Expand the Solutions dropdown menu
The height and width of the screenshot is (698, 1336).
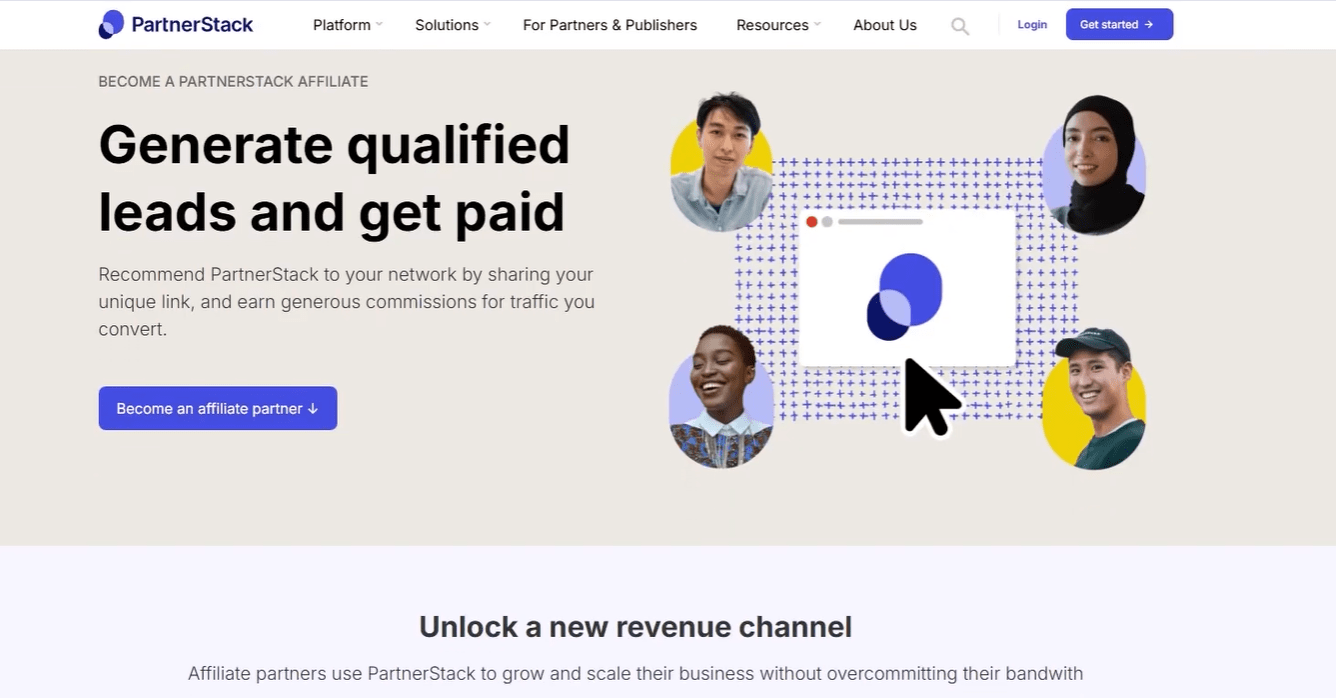point(452,25)
